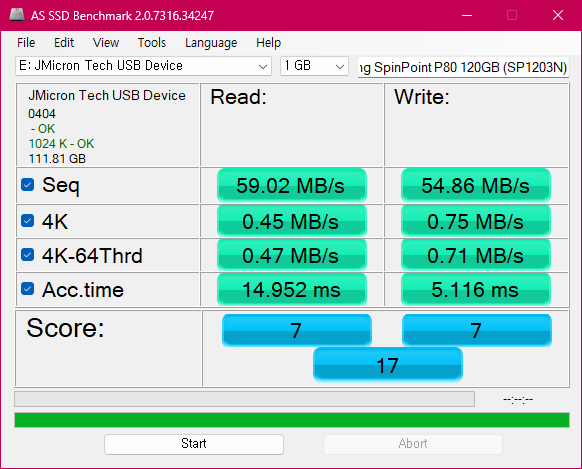The height and width of the screenshot is (469, 582).
Task: Click 4K read result 0.45 MB/s
Action: tap(292, 221)
